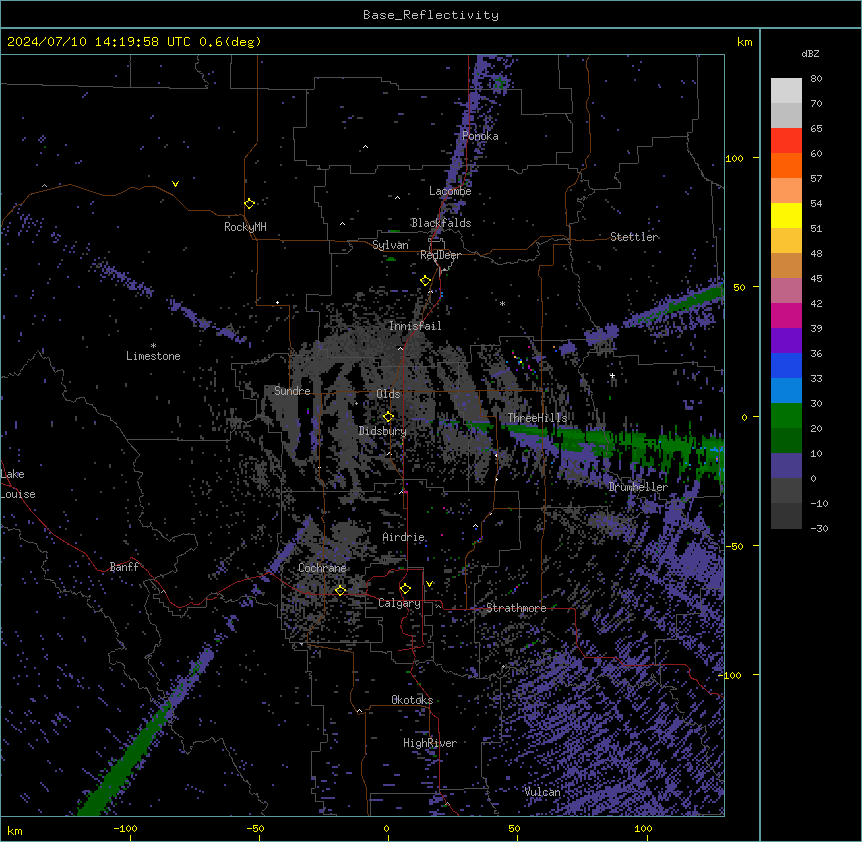The height and width of the screenshot is (842, 862).
Task: Click the Cochrane city label
Action: pos(322,568)
